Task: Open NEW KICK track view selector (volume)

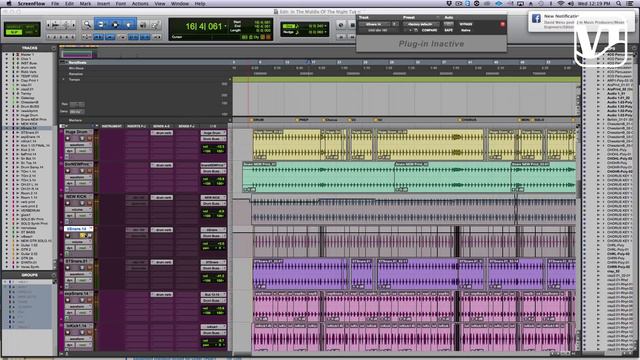Action: (x=78, y=209)
